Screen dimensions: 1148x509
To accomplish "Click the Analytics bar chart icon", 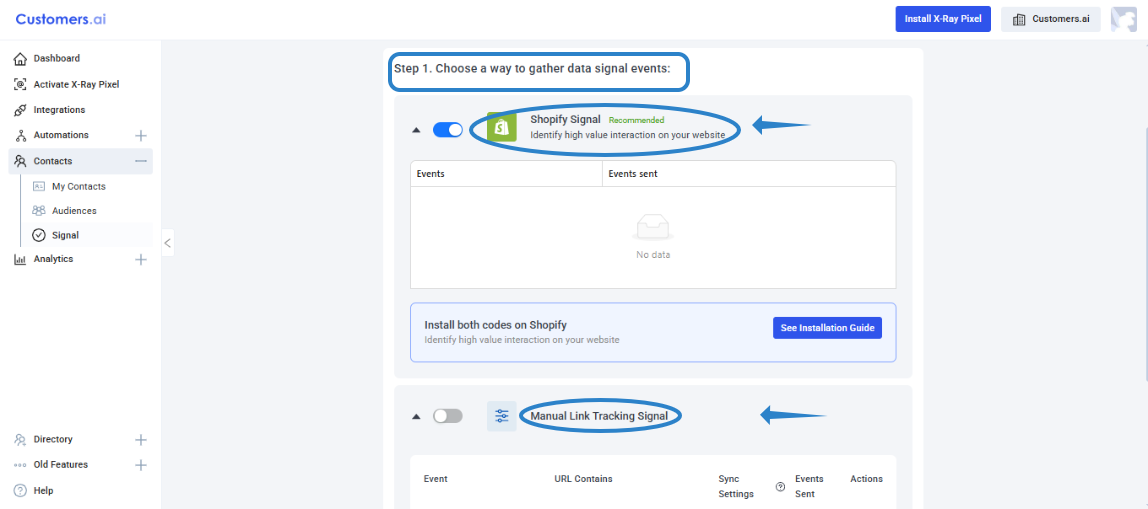I will coord(20,259).
